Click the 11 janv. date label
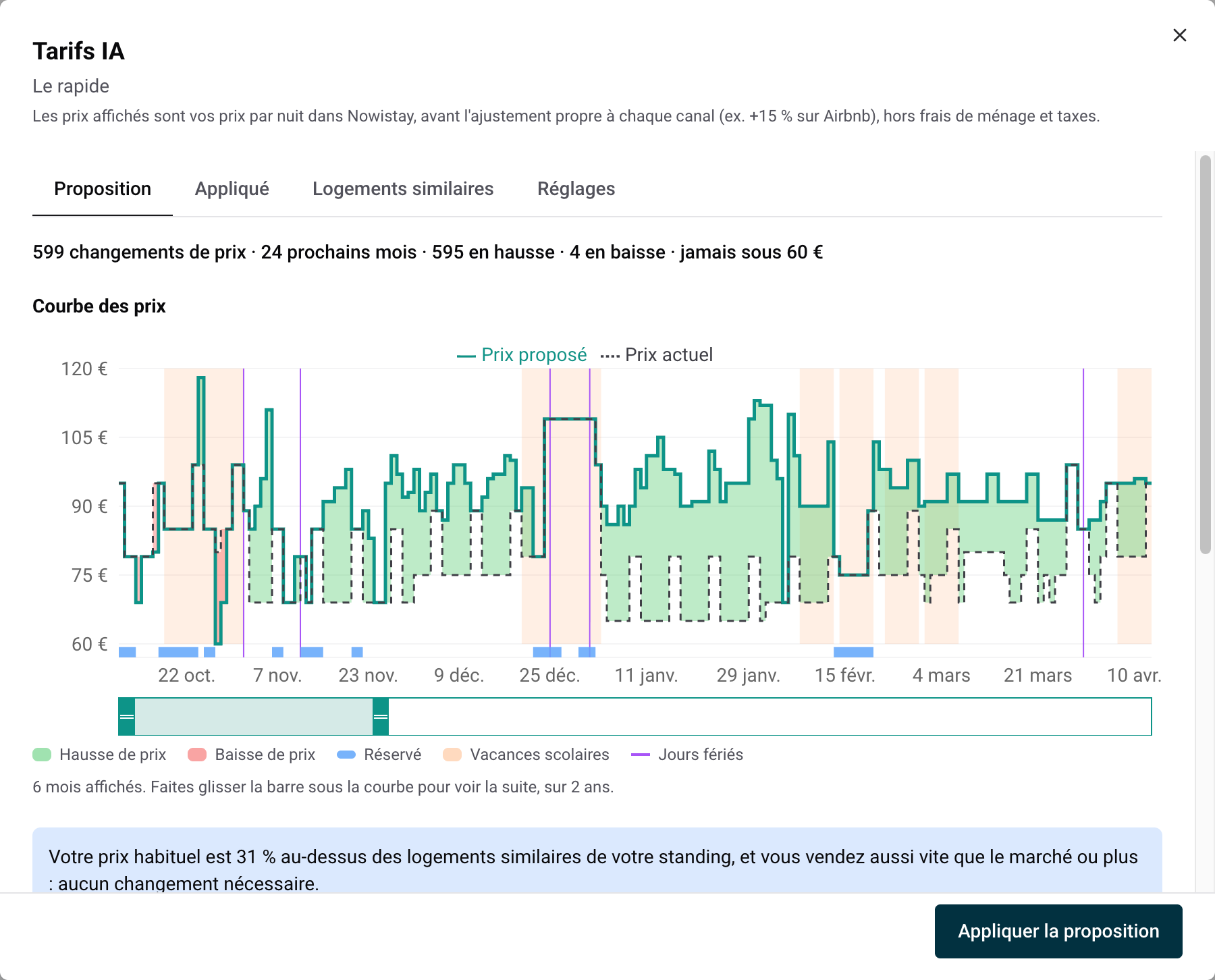This screenshot has height=980, width=1215. [x=646, y=676]
